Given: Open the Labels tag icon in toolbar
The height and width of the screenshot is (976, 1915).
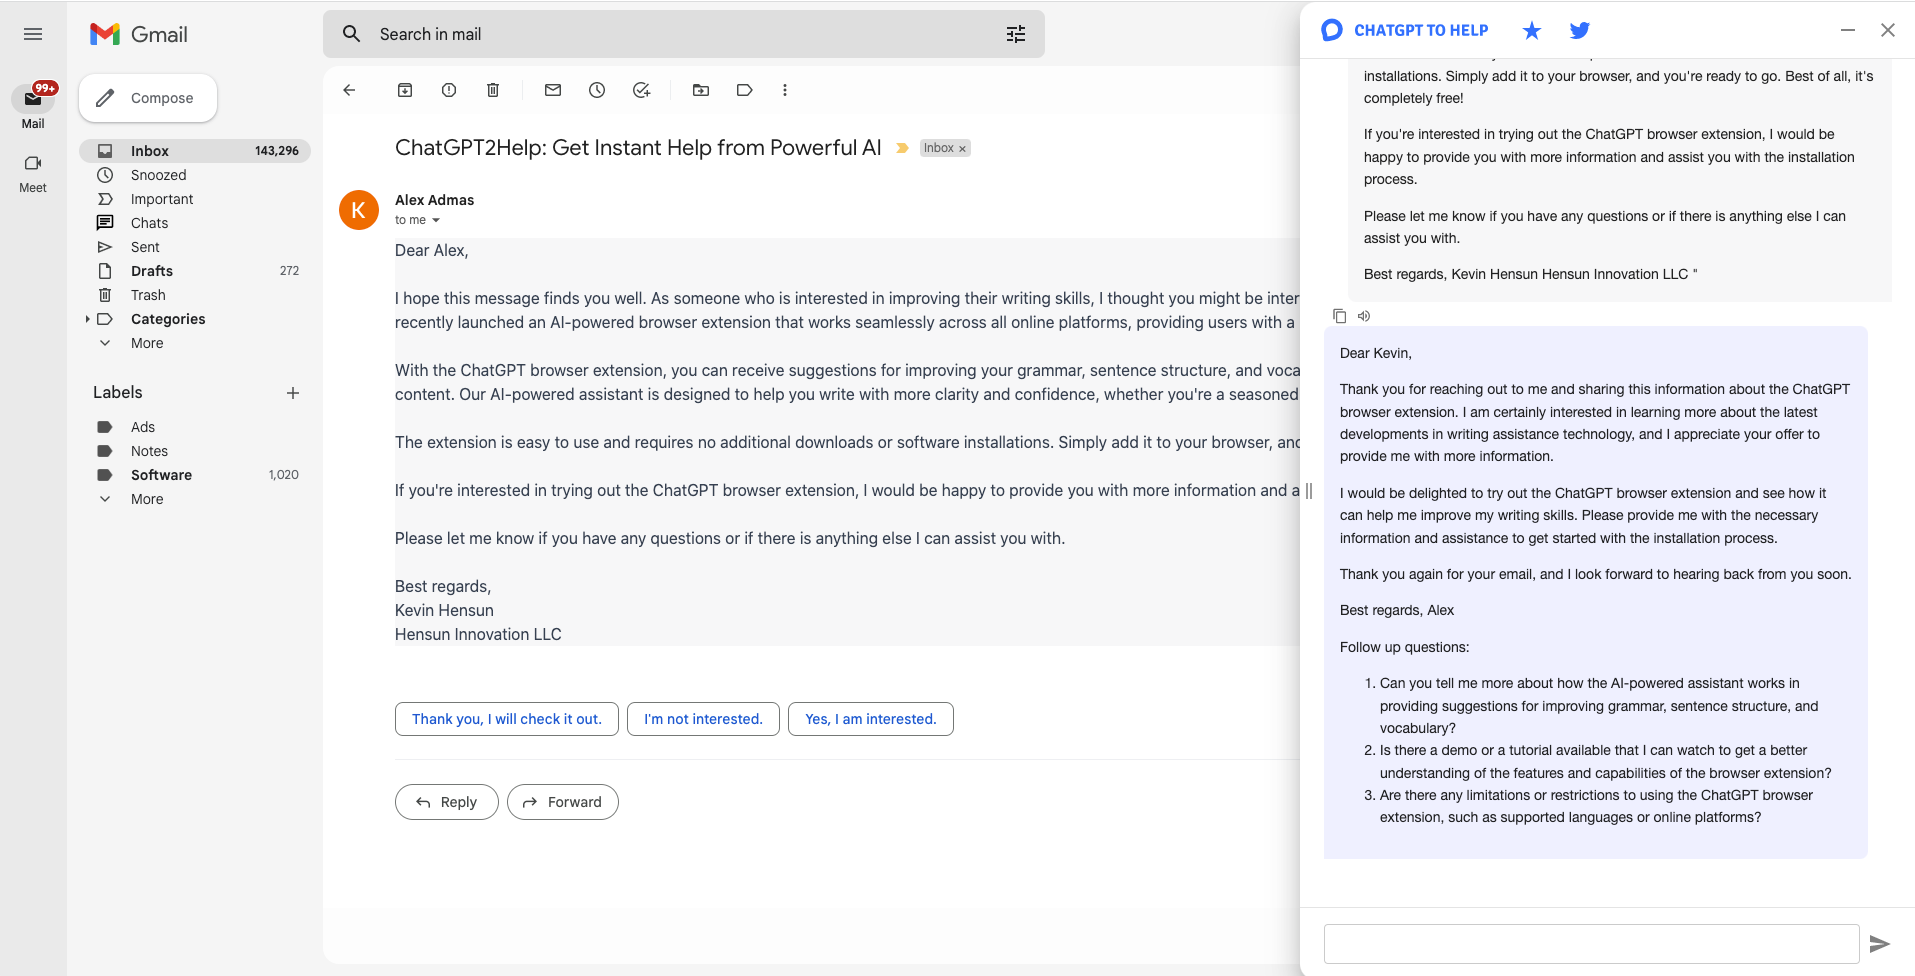Looking at the screenshot, I should tap(745, 90).
